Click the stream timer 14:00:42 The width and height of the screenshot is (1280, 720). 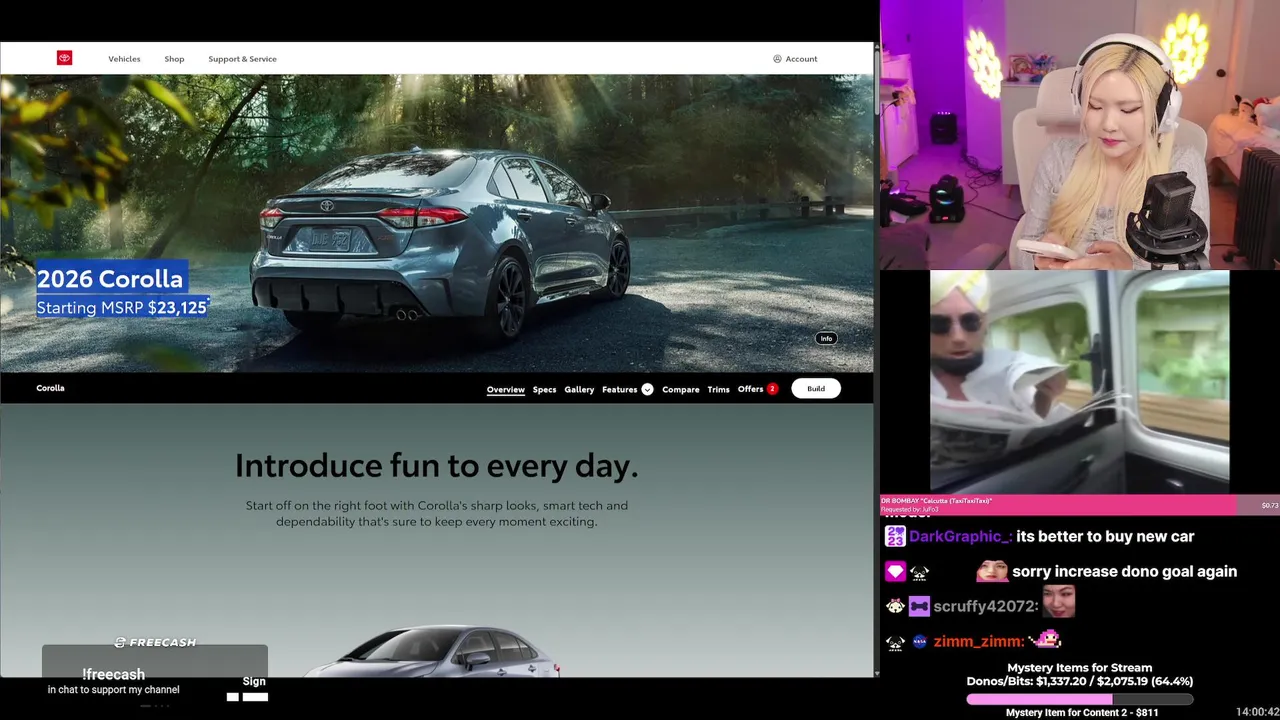pyautogui.click(x=1257, y=712)
